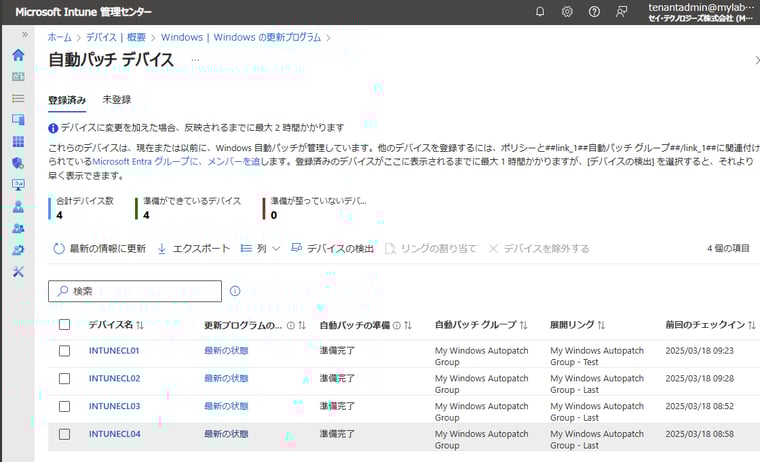Click the blue info icon in the notice
This screenshot has height=462, width=760.
point(53,128)
